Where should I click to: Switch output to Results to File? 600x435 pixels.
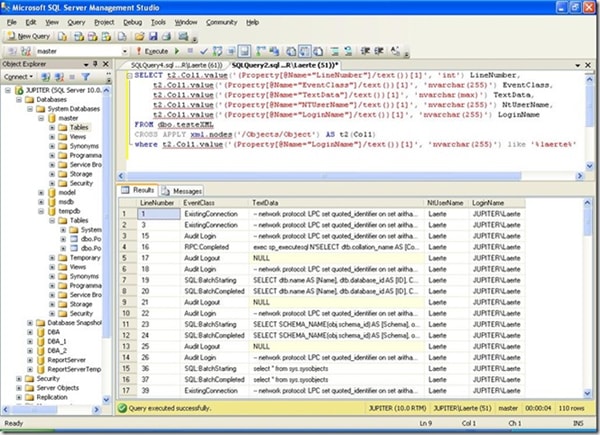tap(318, 51)
